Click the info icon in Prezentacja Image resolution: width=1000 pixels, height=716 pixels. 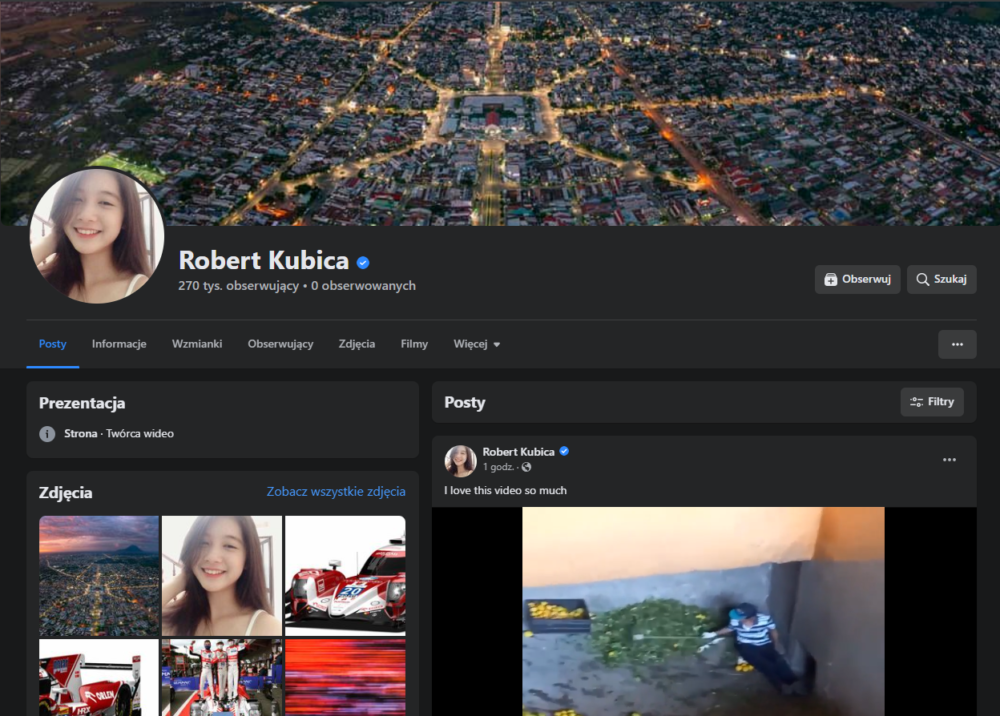coord(47,434)
